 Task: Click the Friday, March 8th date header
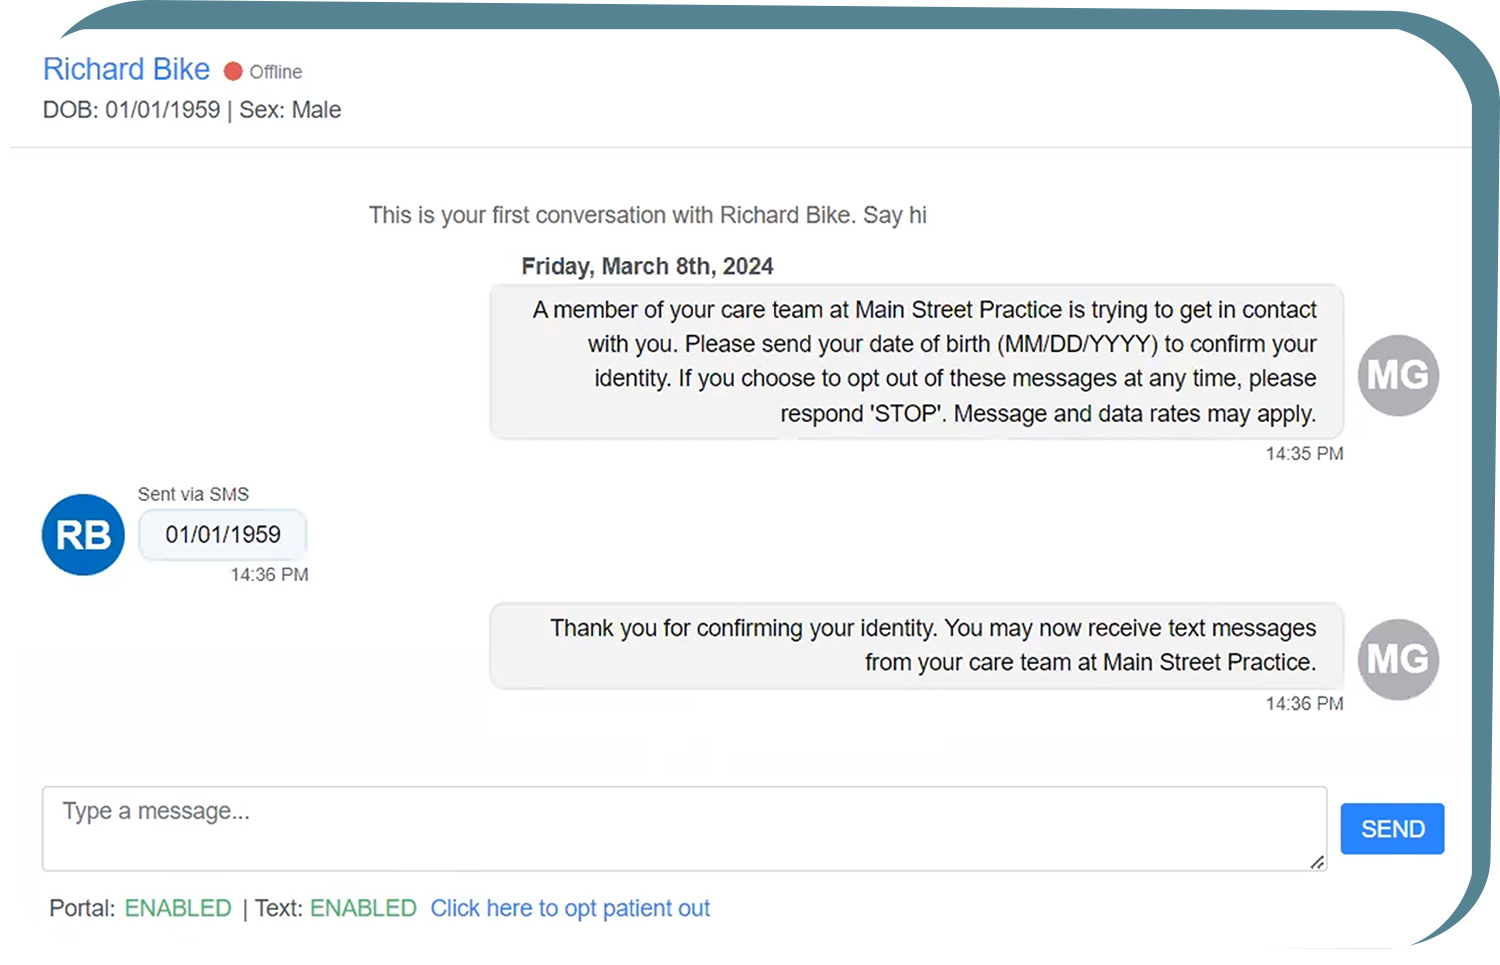647,266
